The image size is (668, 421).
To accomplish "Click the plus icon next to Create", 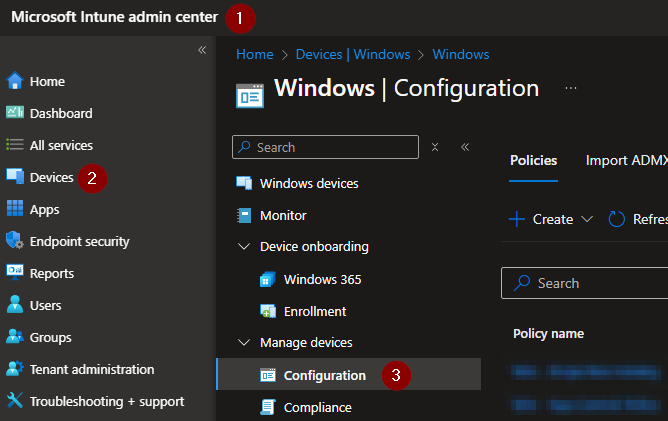I will tap(517, 219).
